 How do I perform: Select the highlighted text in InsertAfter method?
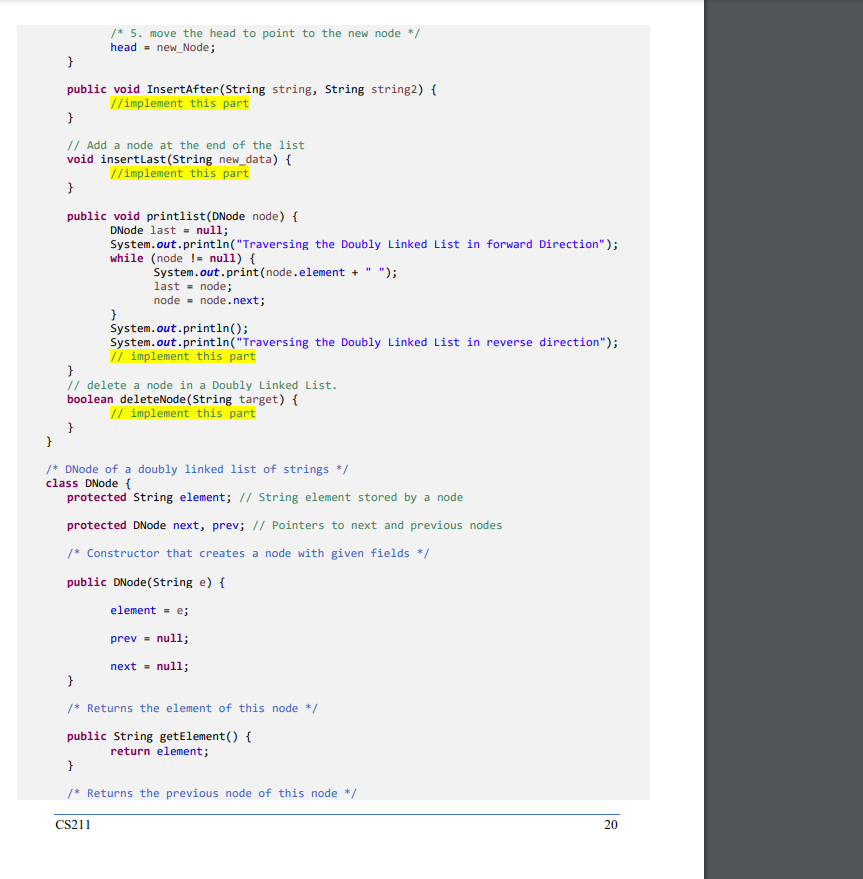coord(180,103)
